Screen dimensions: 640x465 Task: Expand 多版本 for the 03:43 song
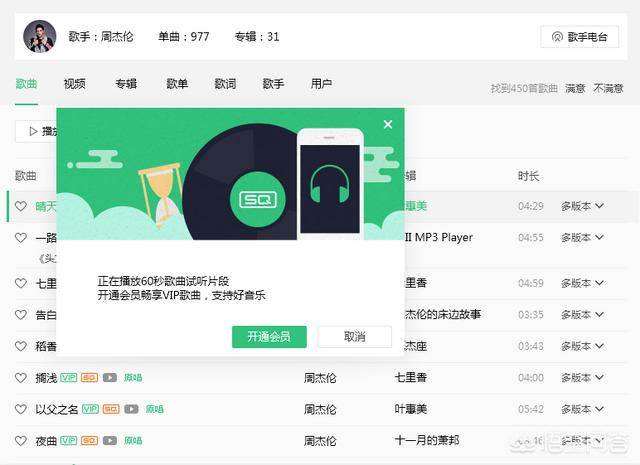pyautogui.click(x=582, y=346)
